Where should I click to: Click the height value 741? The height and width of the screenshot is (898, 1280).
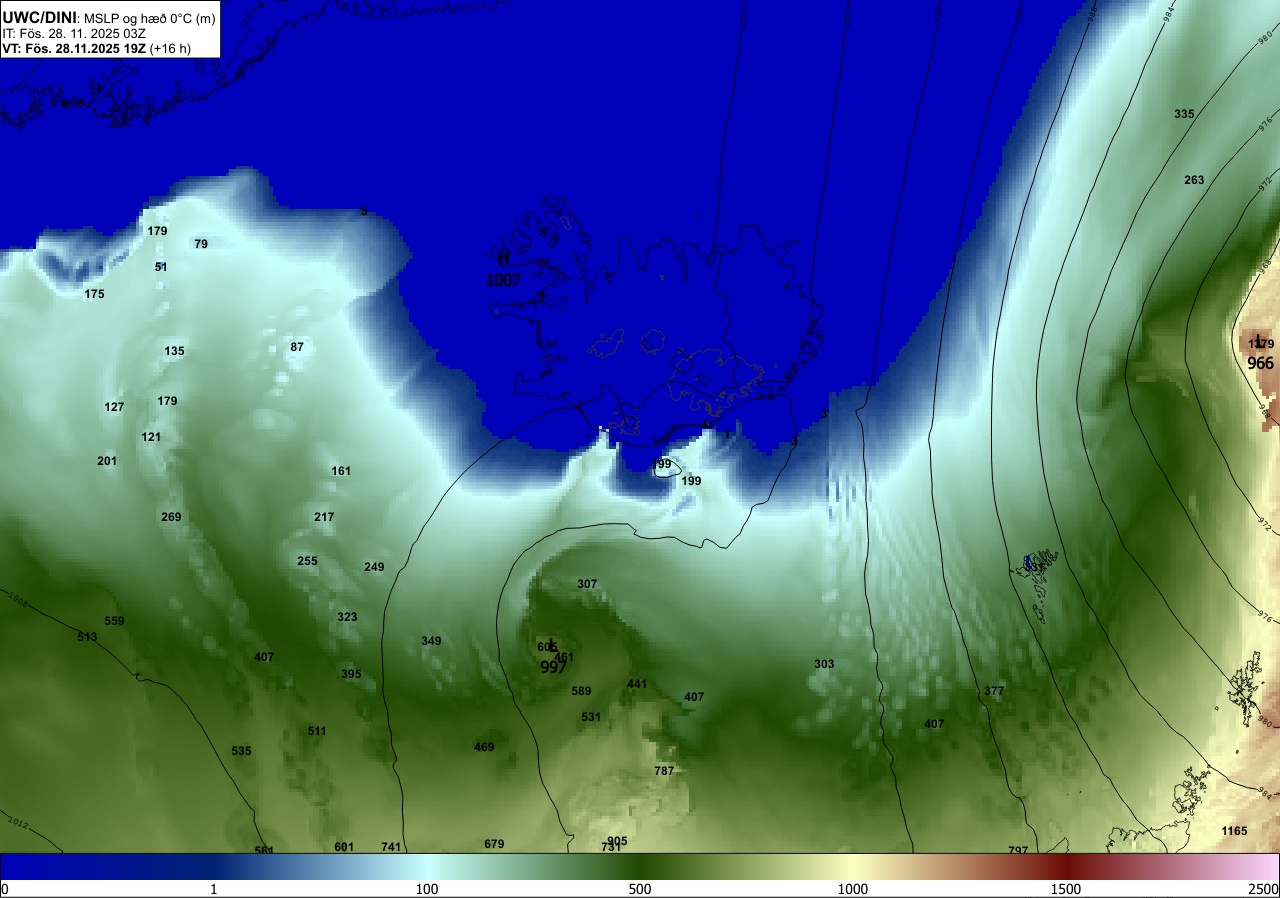pos(391,847)
